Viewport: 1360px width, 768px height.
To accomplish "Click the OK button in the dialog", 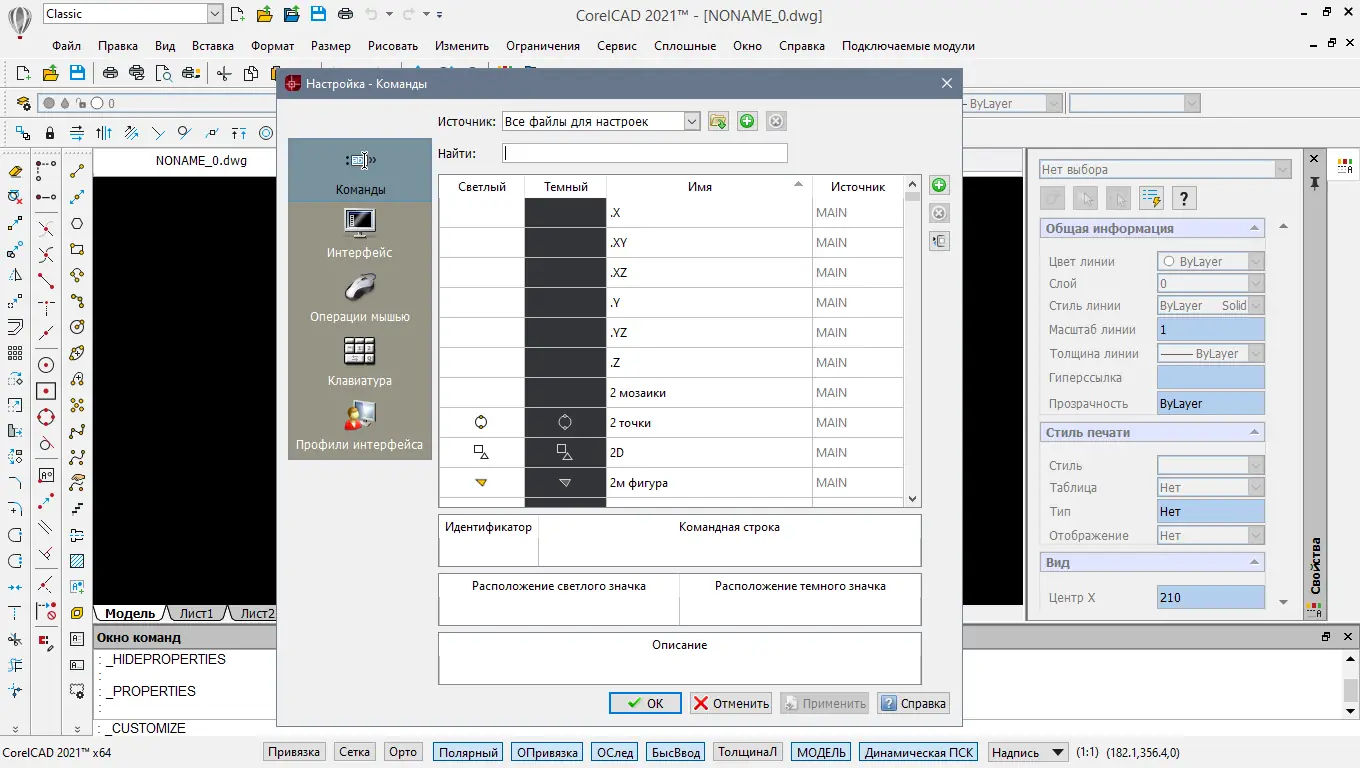I will coord(644,703).
